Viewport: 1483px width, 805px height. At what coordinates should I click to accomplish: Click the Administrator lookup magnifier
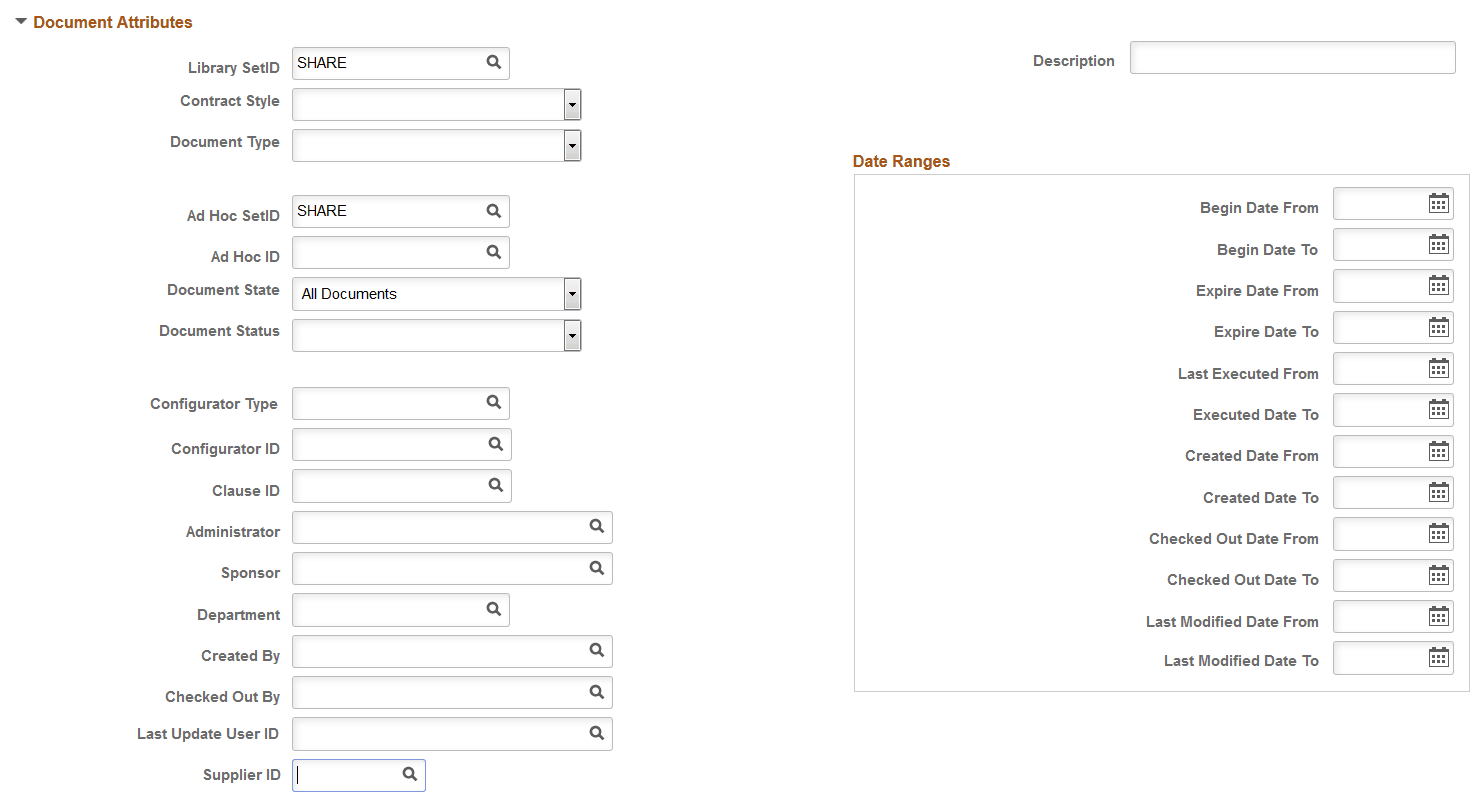[596, 527]
